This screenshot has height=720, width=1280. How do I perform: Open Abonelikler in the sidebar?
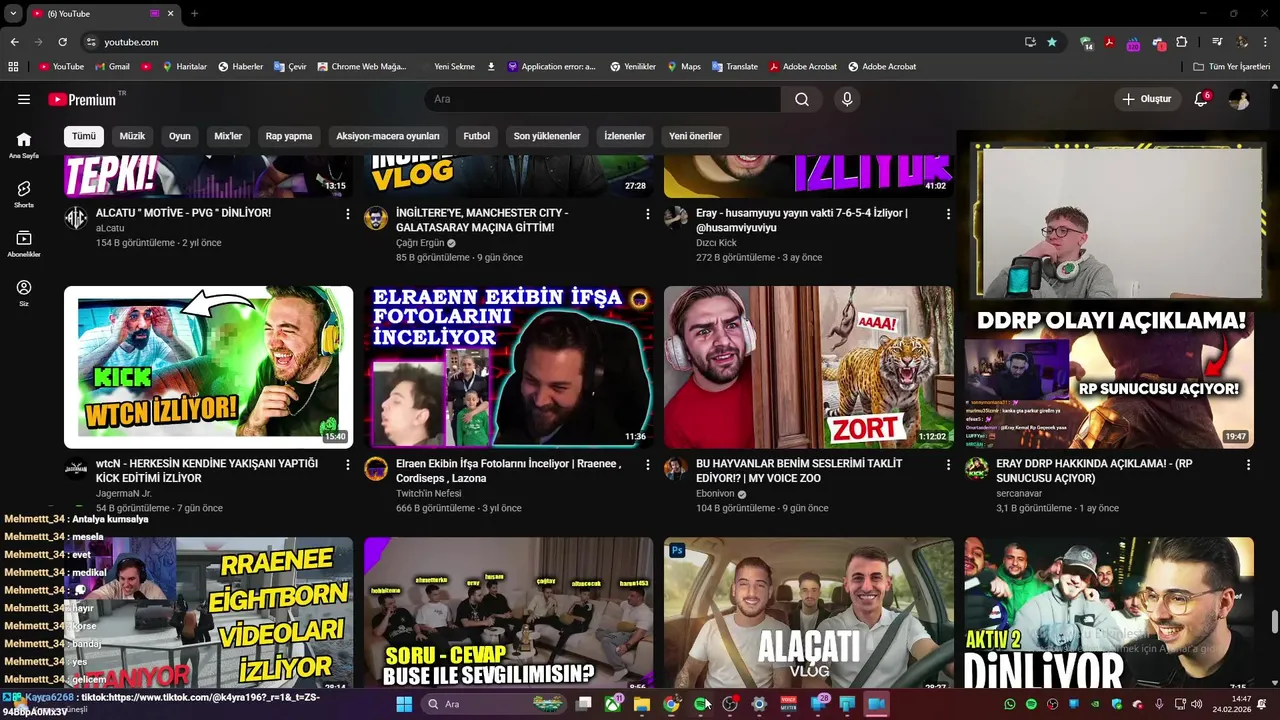tap(24, 244)
